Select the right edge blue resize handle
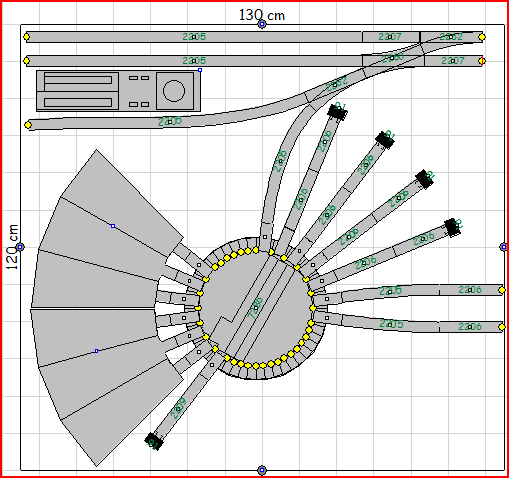This screenshot has height=478, width=509. pyautogui.click(x=504, y=247)
